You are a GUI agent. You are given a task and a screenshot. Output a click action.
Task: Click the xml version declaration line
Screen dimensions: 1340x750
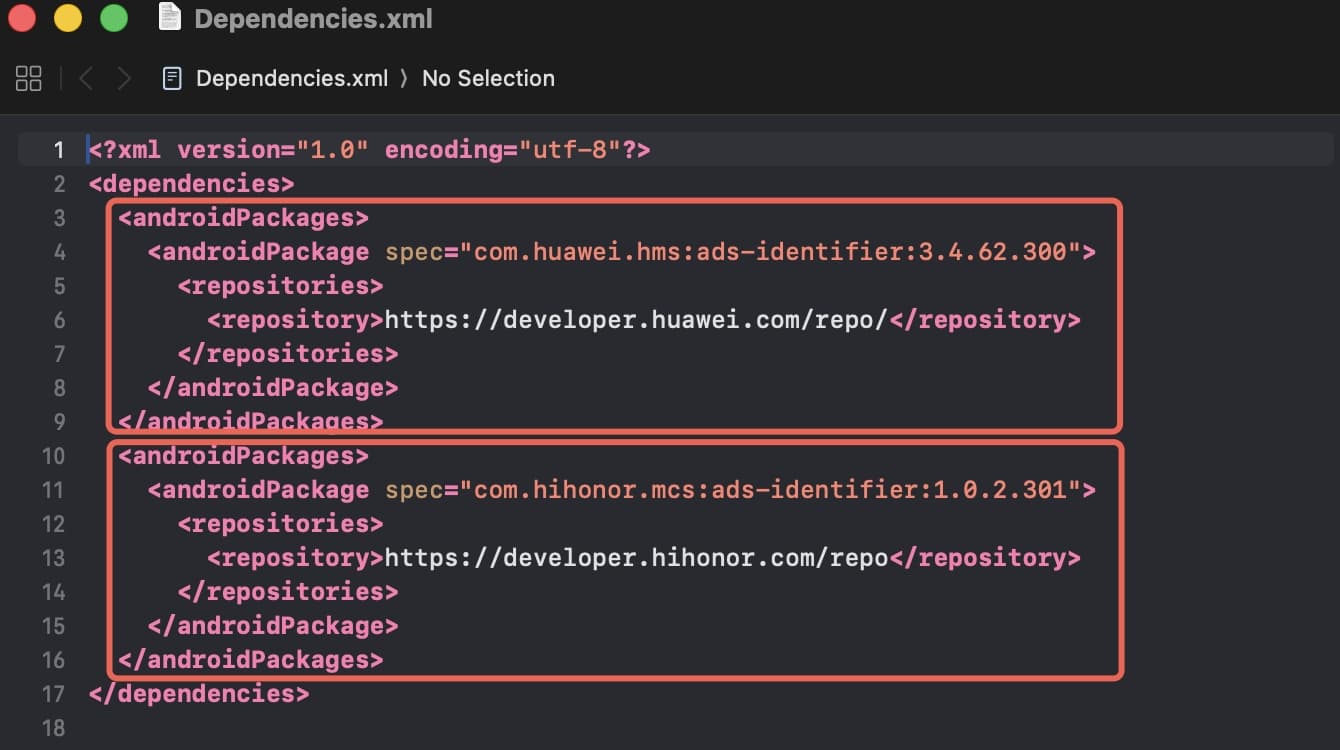point(370,150)
